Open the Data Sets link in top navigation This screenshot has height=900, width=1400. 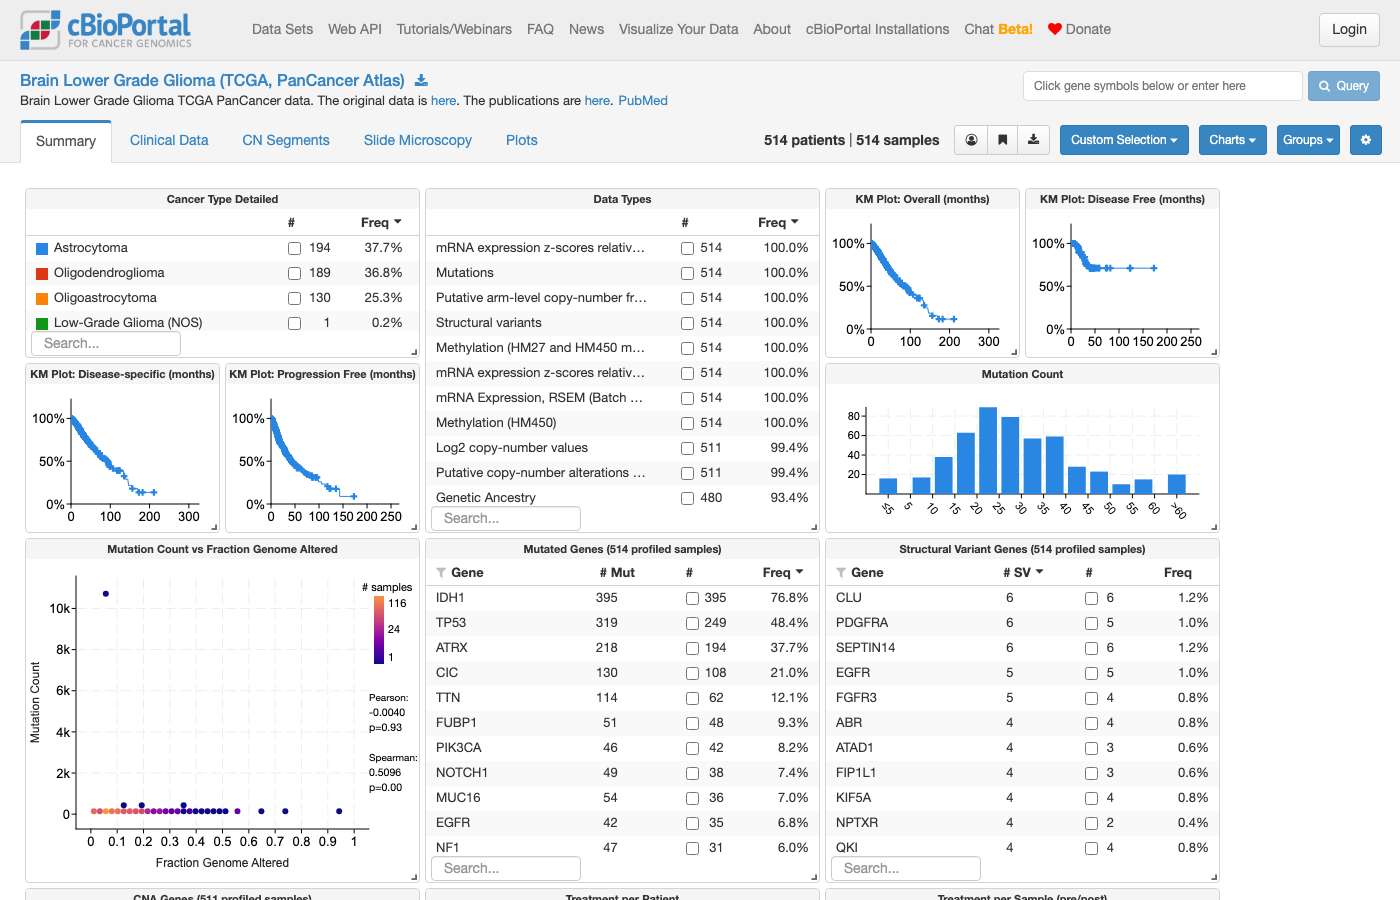(282, 29)
